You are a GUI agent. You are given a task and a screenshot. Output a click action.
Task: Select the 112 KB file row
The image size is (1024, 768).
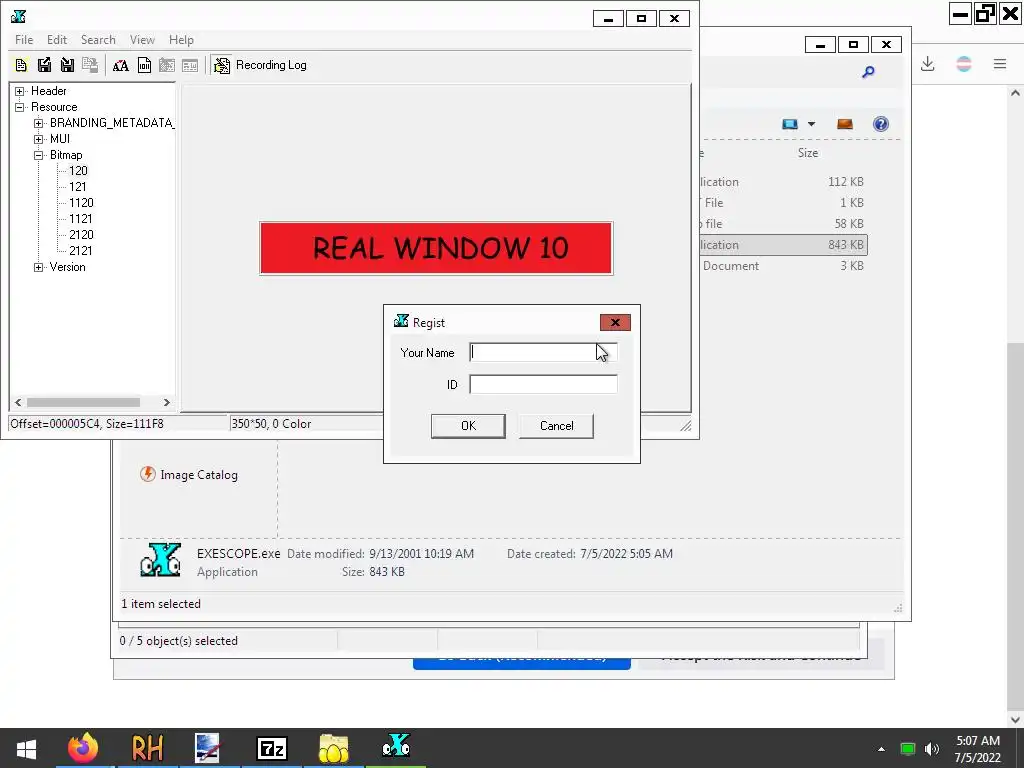click(x=784, y=182)
